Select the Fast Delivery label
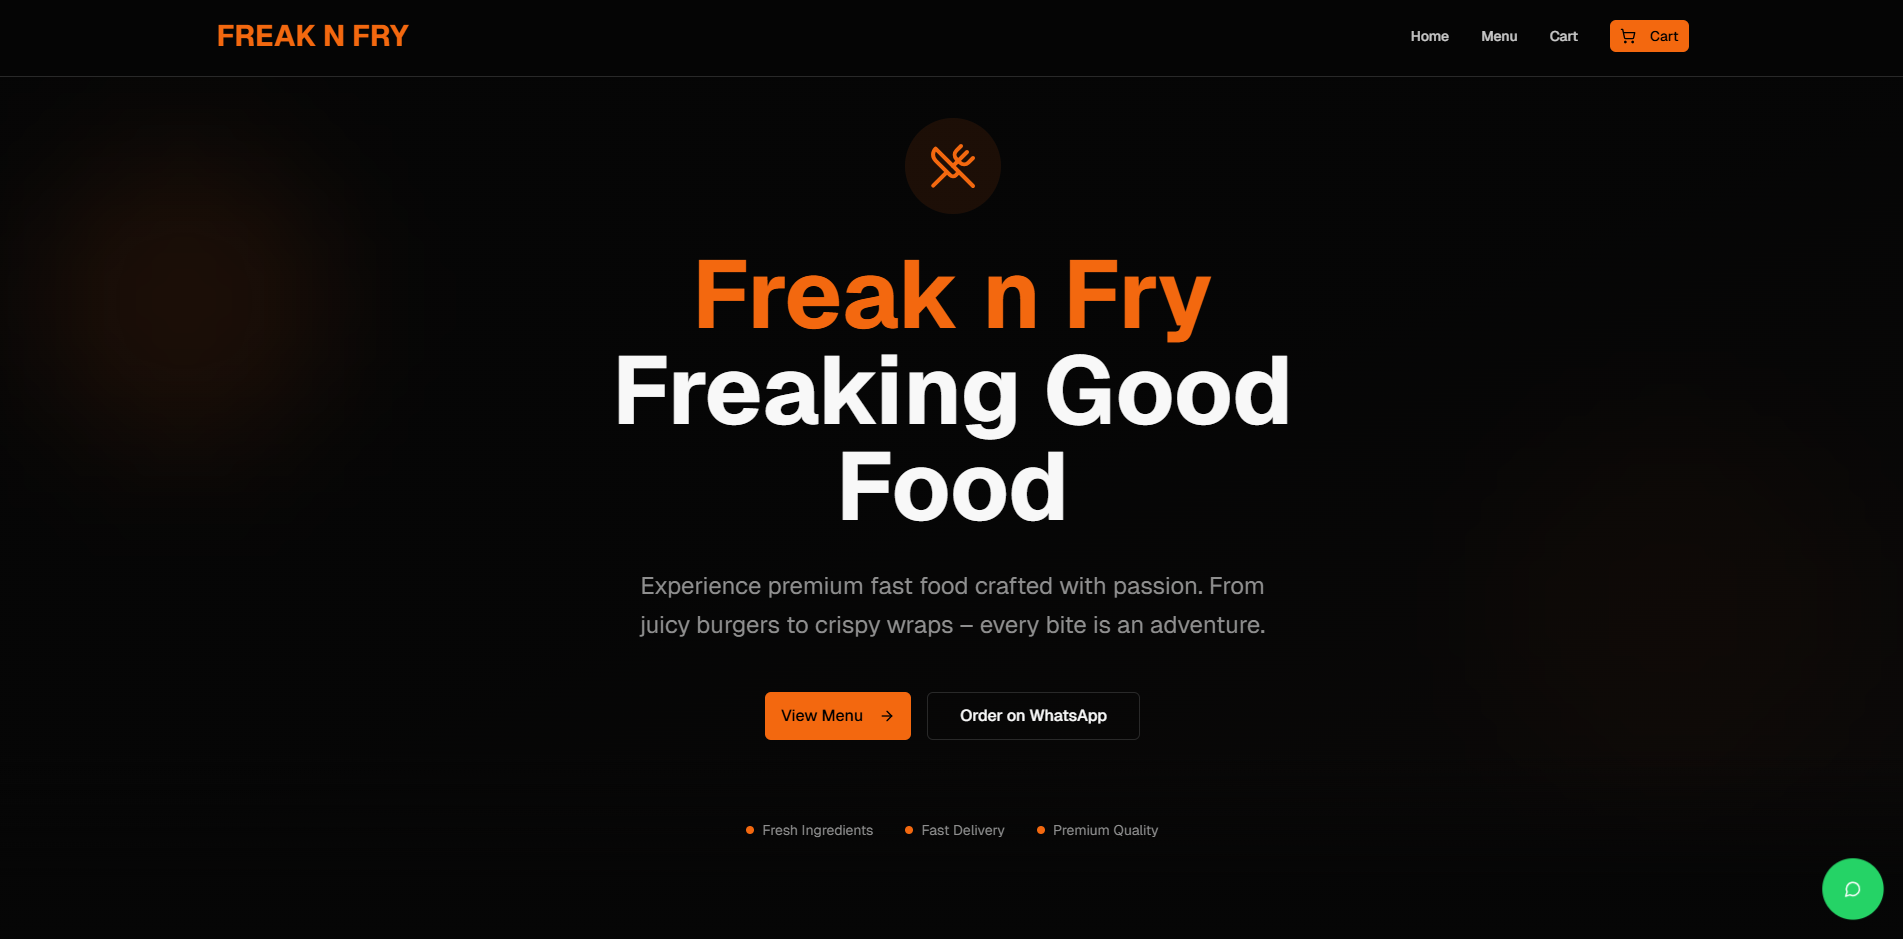 (963, 830)
